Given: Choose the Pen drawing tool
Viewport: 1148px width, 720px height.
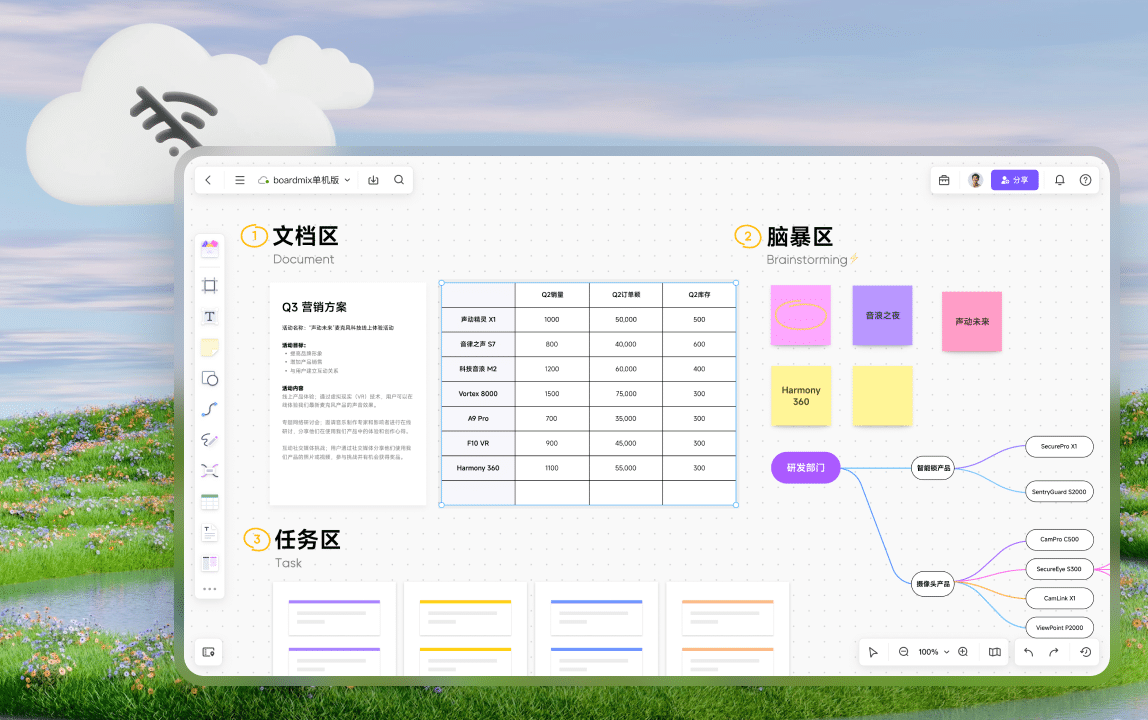Looking at the screenshot, I should 209,439.
